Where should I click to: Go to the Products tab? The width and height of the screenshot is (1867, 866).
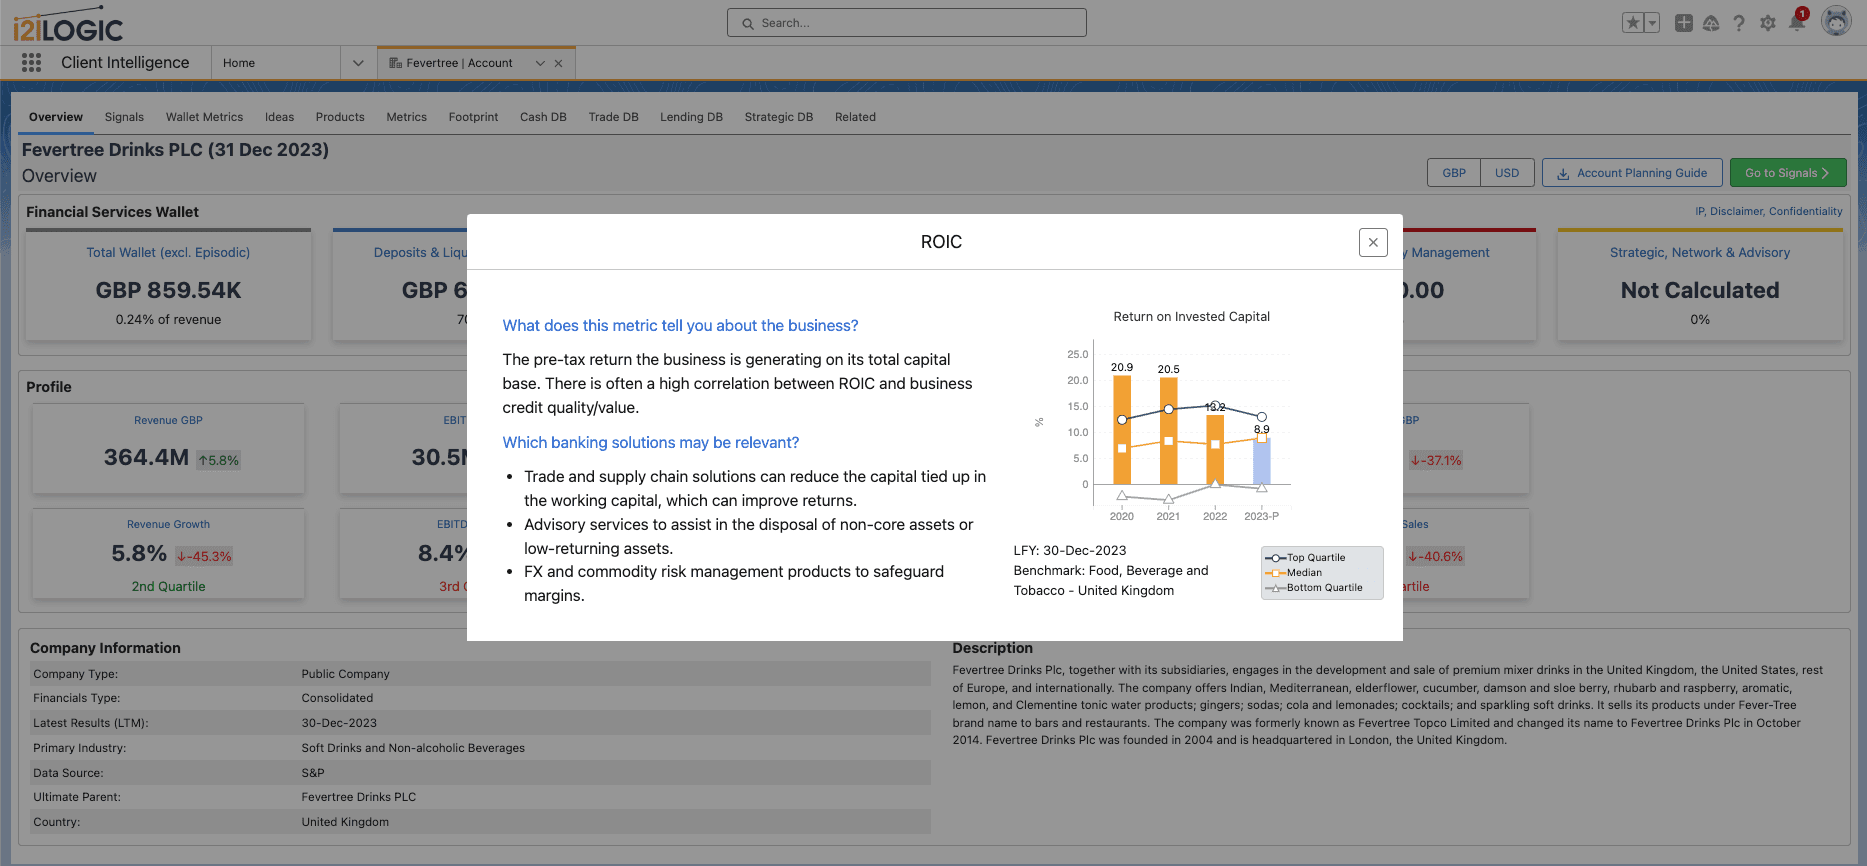tap(340, 117)
